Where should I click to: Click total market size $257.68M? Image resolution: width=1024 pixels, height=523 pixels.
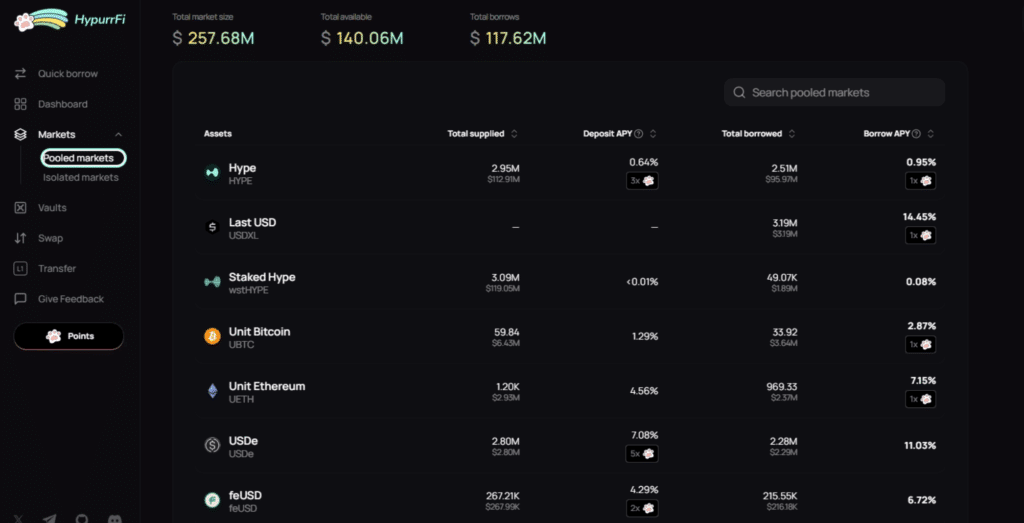click(214, 39)
